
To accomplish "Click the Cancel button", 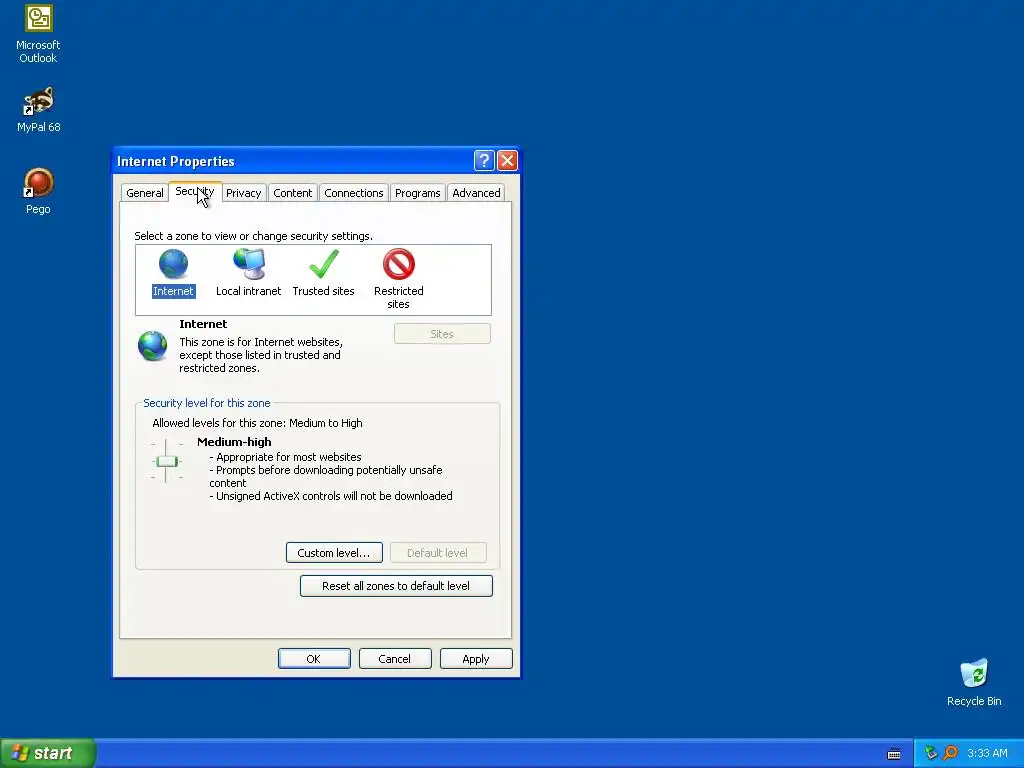I will pyautogui.click(x=394, y=658).
